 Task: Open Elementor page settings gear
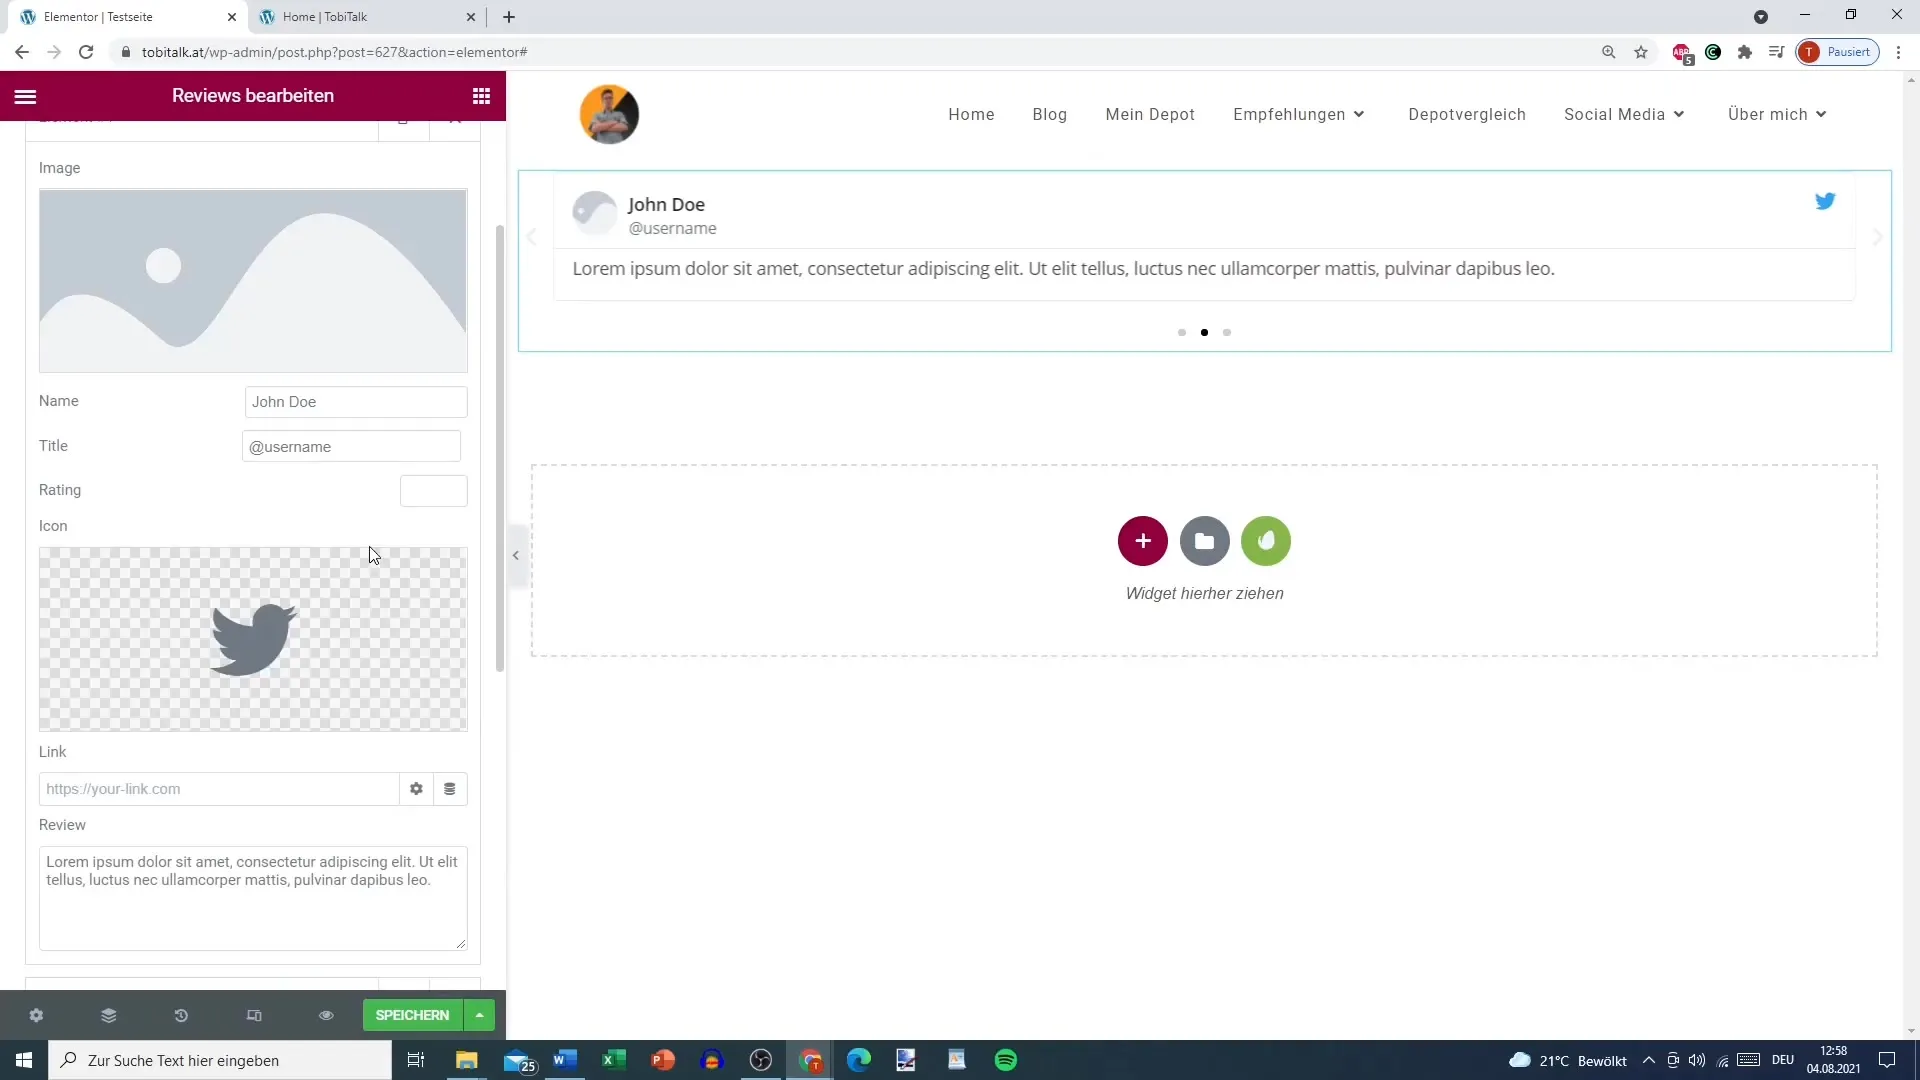[x=36, y=1015]
